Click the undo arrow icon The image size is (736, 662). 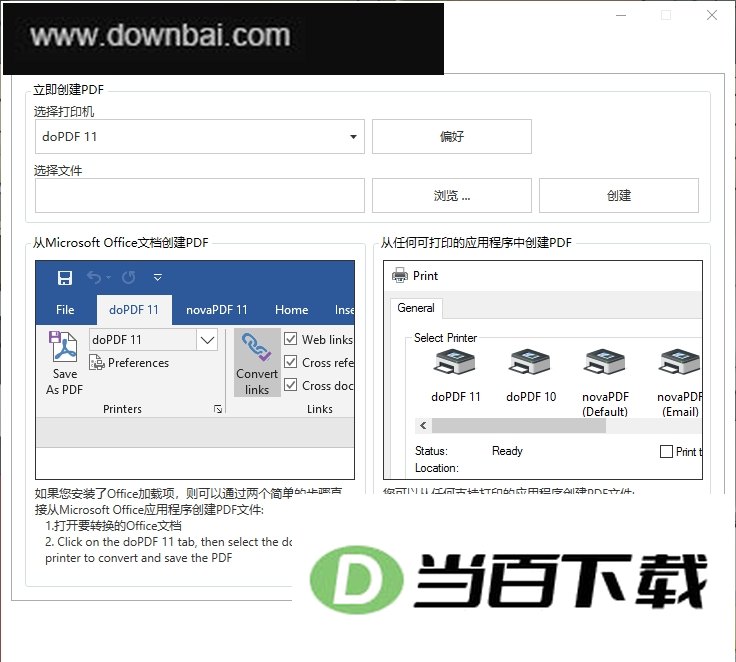(x=94, y=277)
